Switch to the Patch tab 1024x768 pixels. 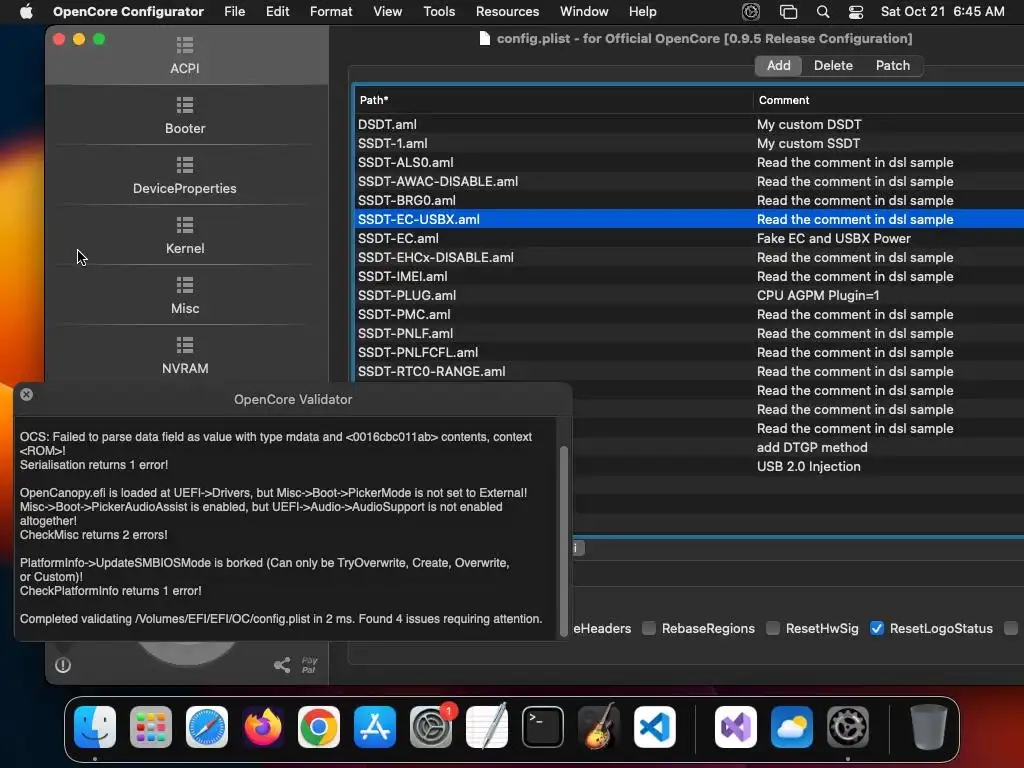point(893,65)
